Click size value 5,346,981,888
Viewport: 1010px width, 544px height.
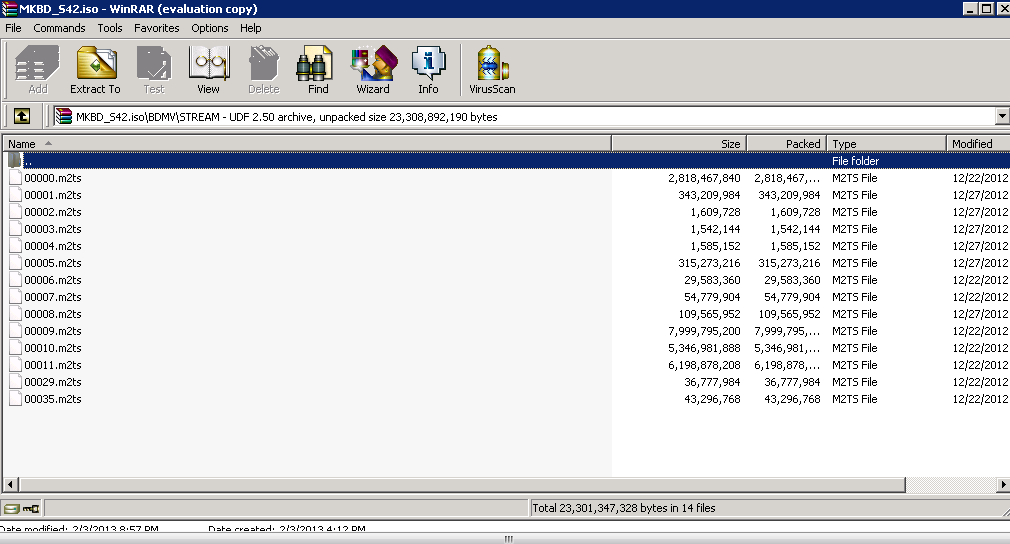[704, 348]
